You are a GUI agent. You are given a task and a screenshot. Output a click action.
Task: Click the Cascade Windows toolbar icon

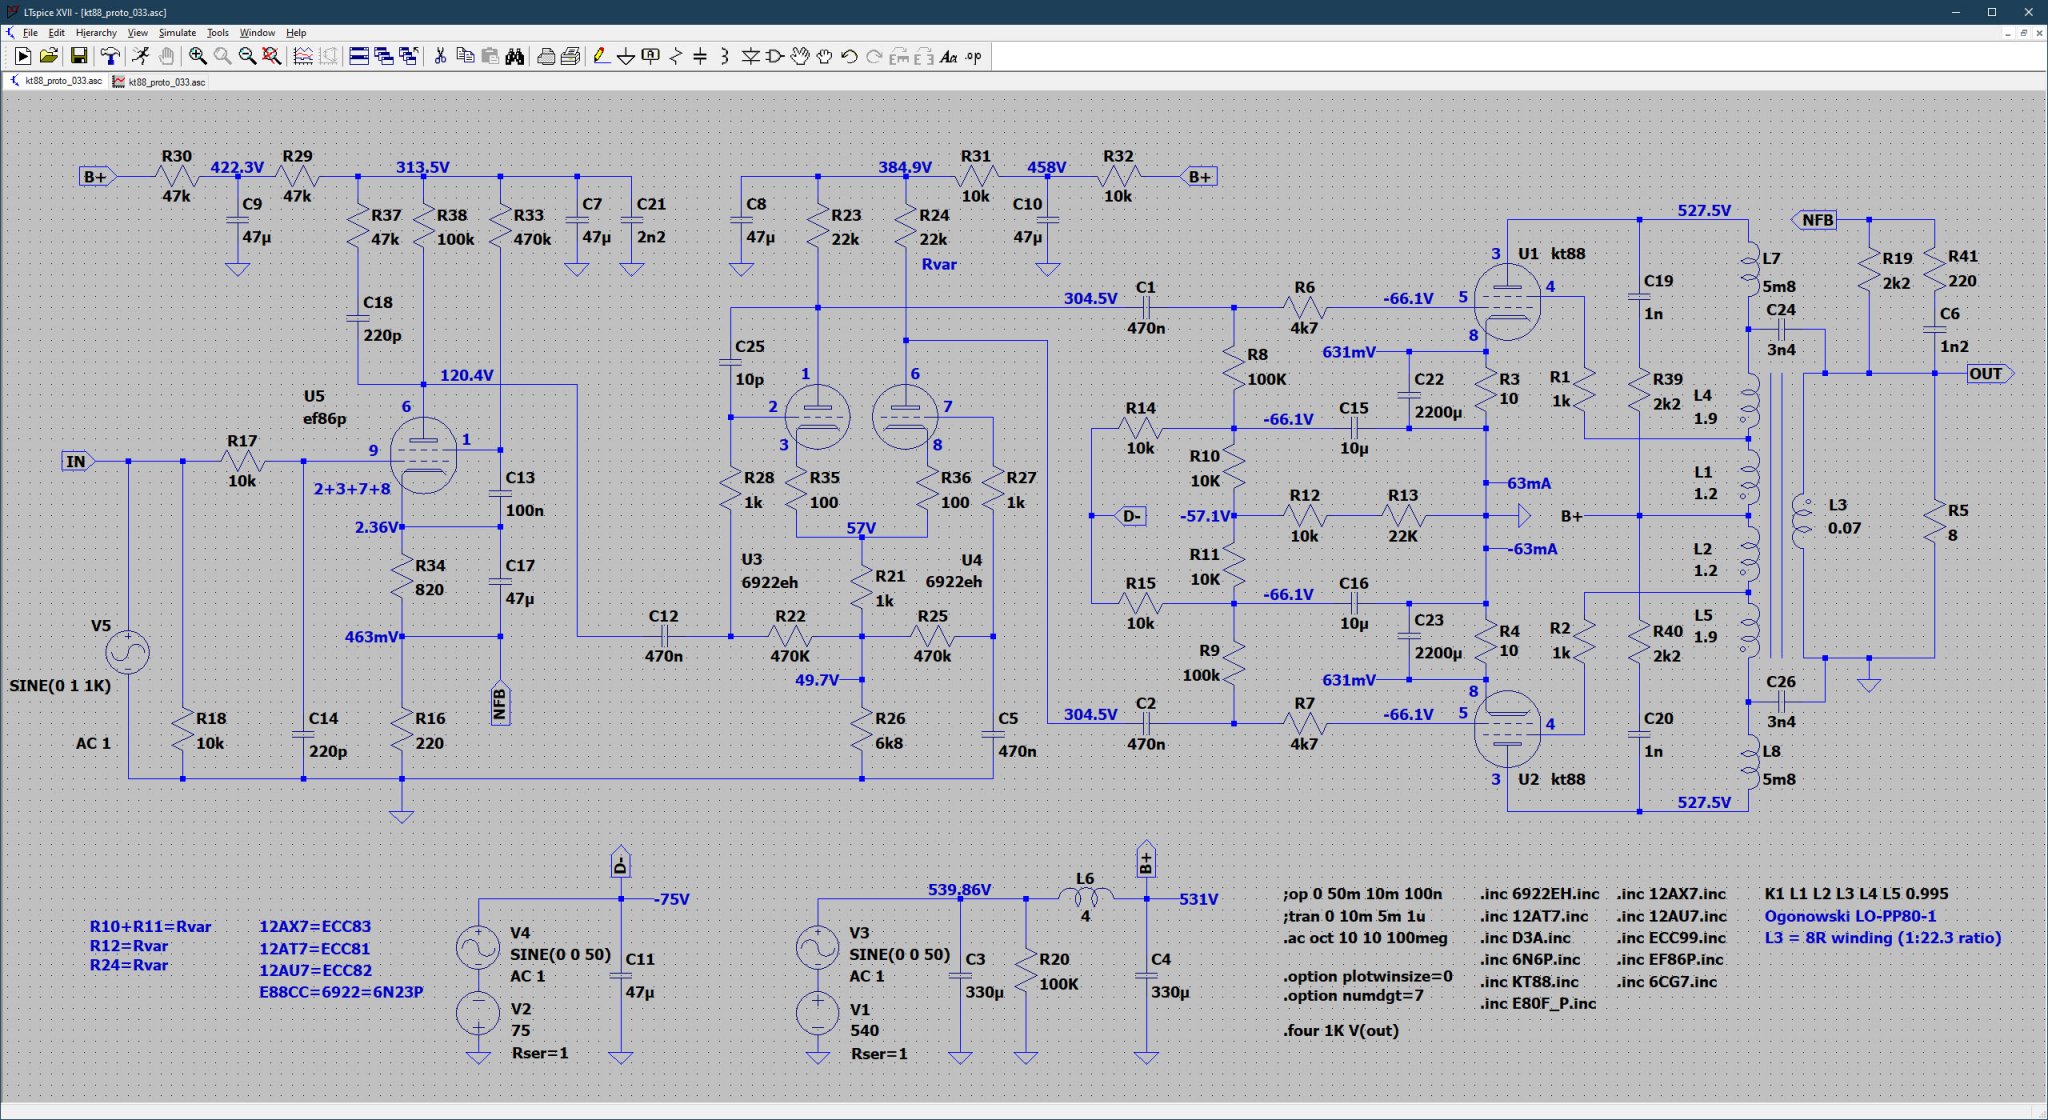tap(384, 57)
